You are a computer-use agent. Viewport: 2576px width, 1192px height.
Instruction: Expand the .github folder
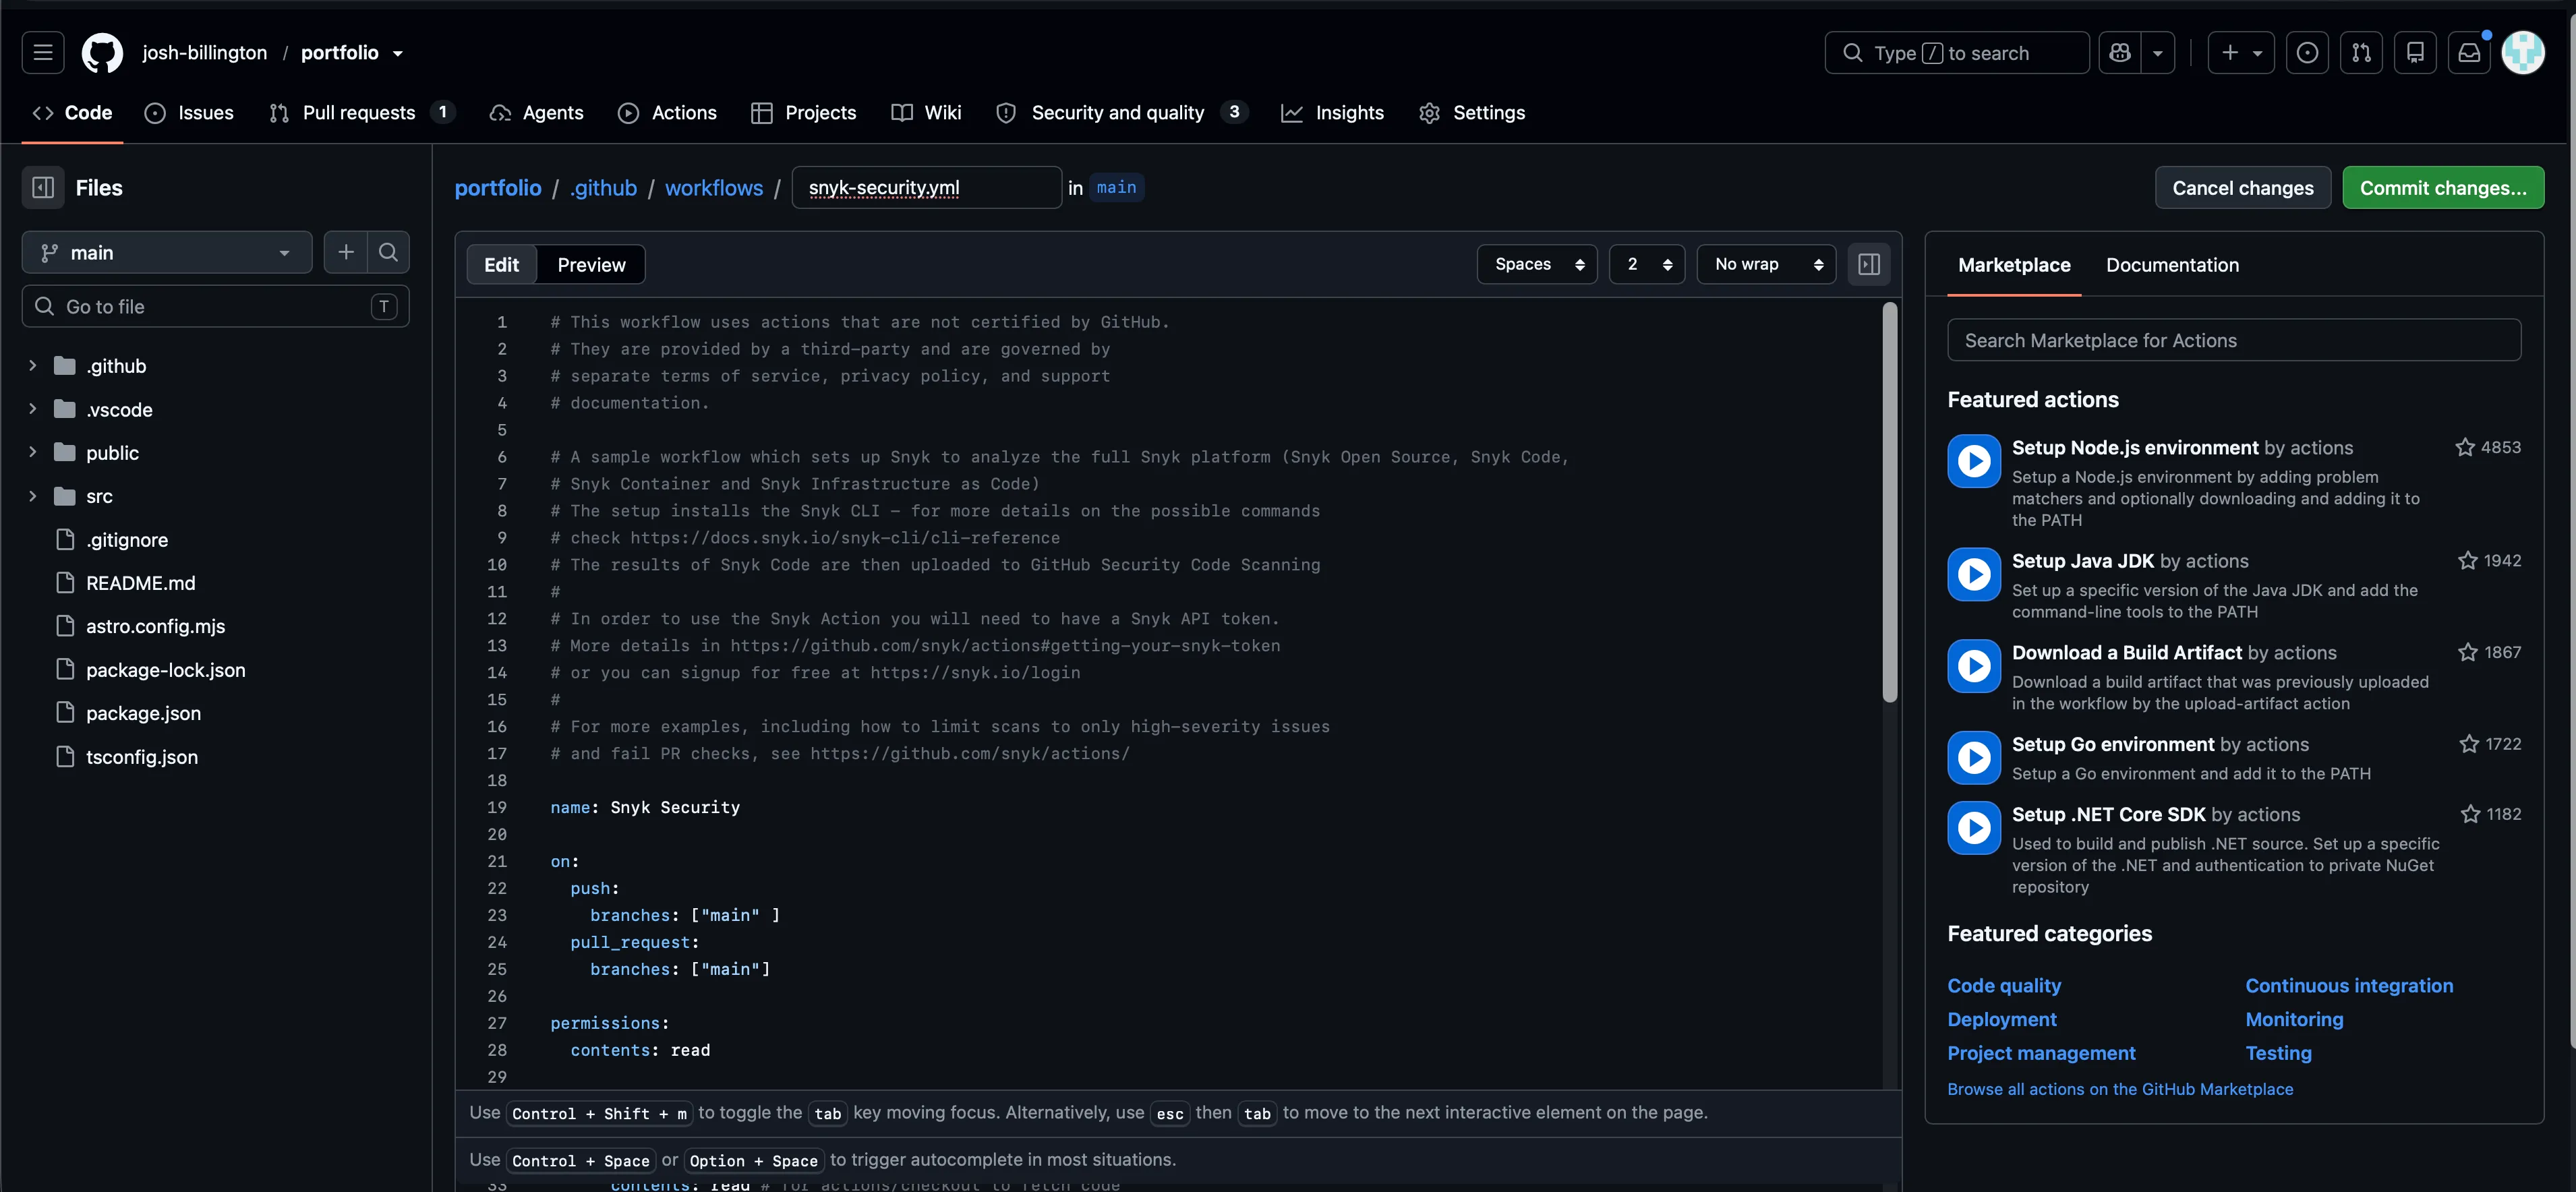32,366
